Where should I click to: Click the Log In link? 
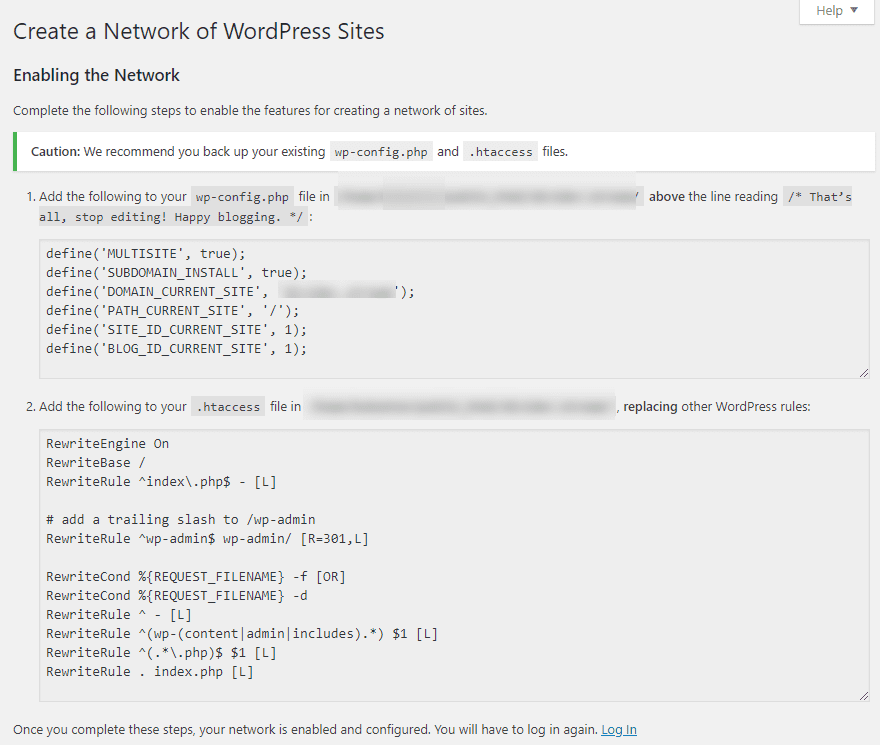pos(619,729)
